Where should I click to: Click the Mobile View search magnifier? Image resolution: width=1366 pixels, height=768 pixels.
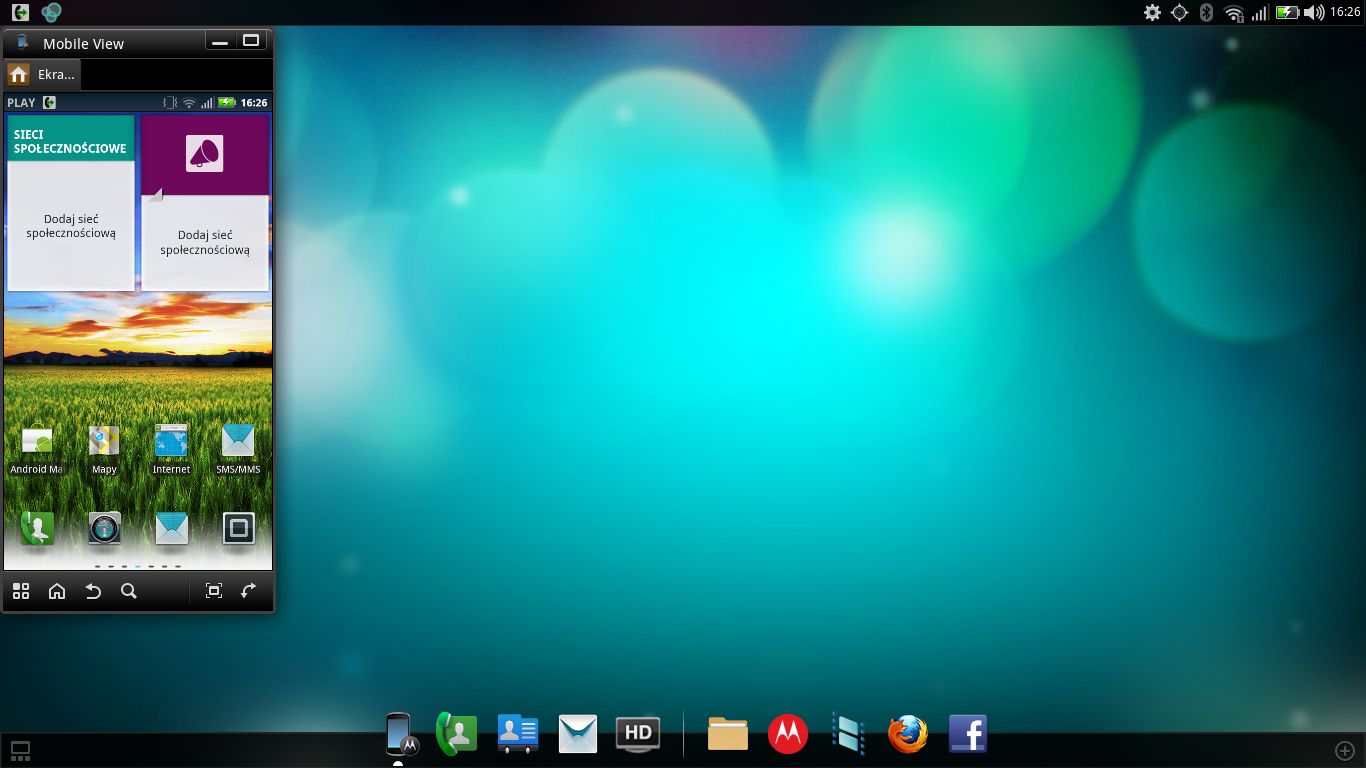[129, 591]
